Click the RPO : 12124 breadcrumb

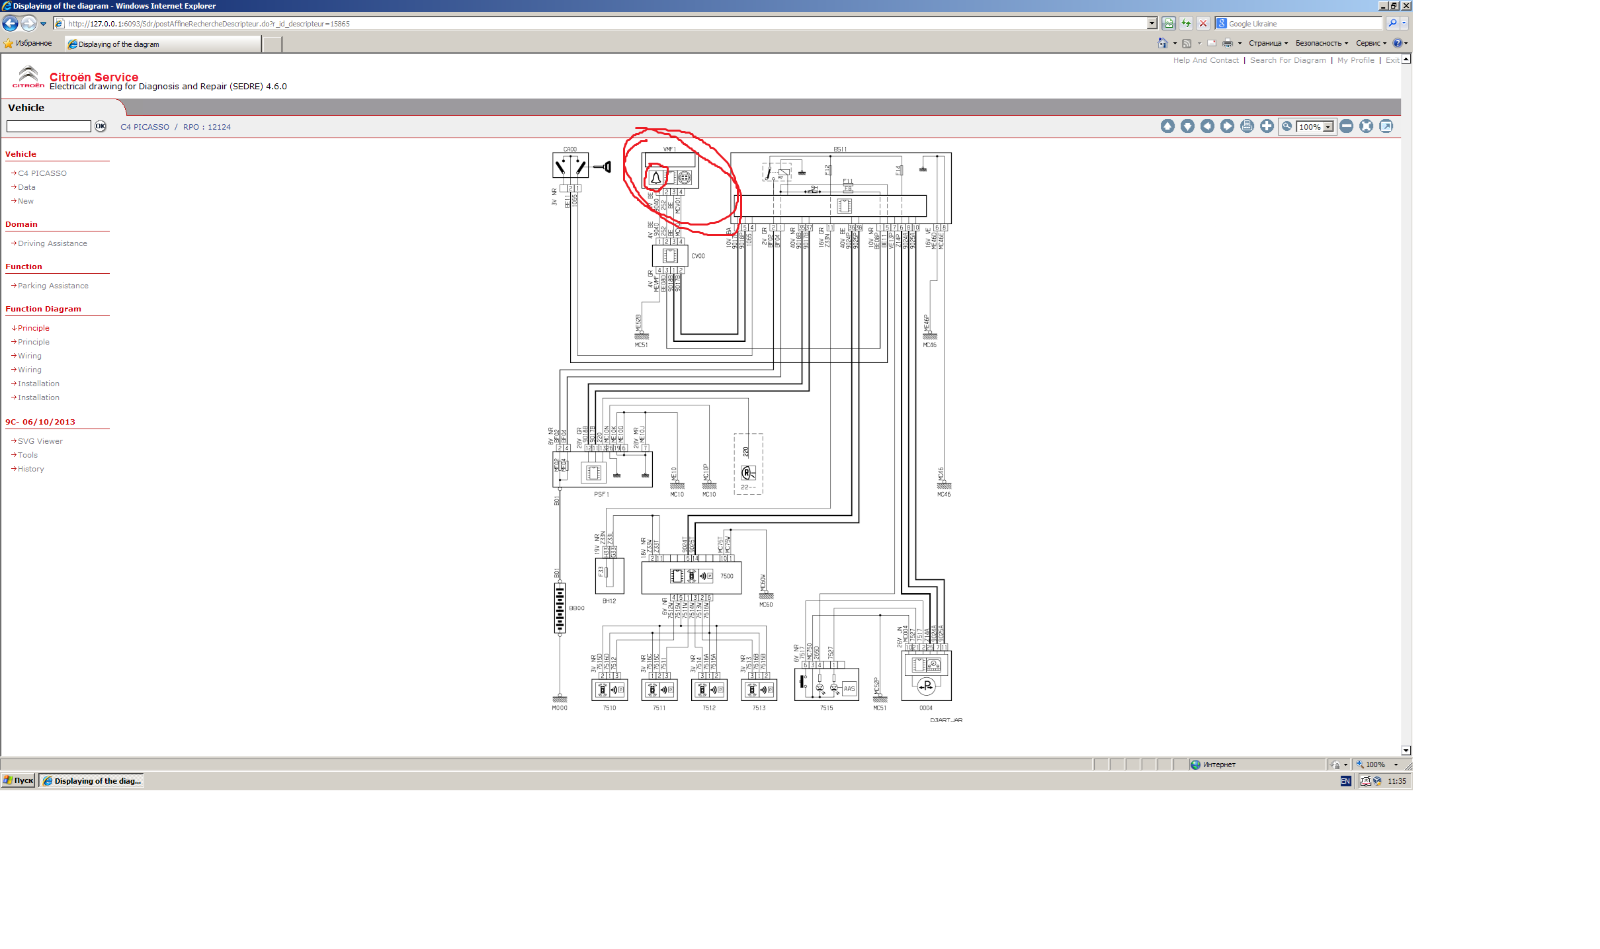click(207, 127)
